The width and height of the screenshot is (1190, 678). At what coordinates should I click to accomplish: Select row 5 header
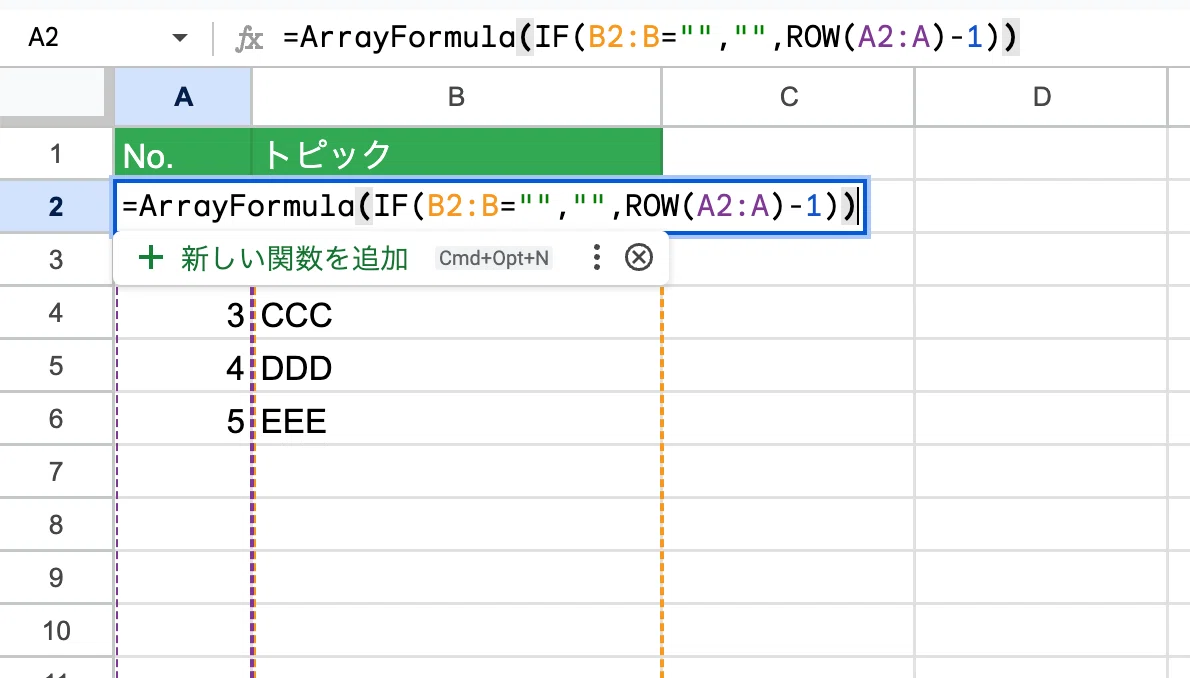pyautogui.click(x=56, y=365)
